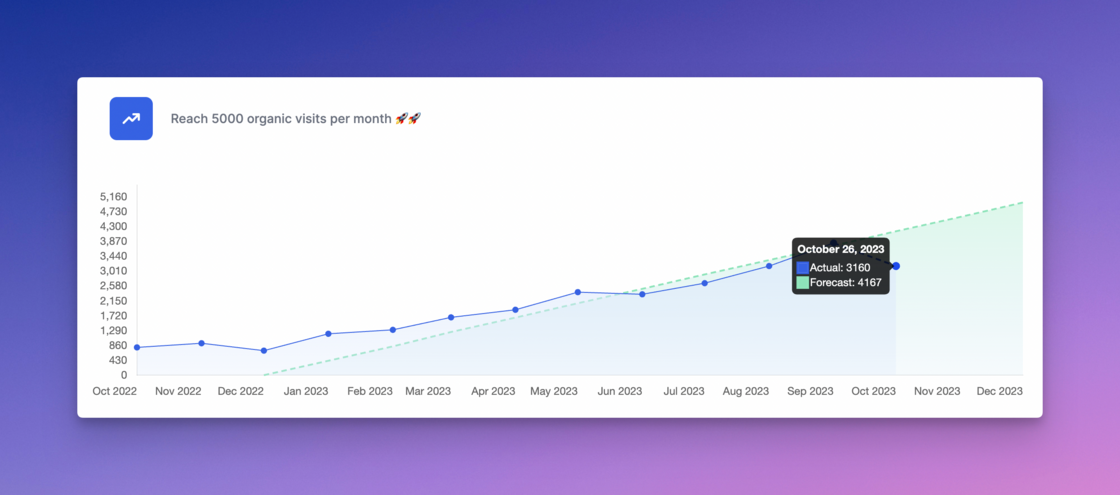This screenshot has height=495, width=1120.
Task: Select the Nov 2022 actual data point
Action: click(x=201, y=343)
